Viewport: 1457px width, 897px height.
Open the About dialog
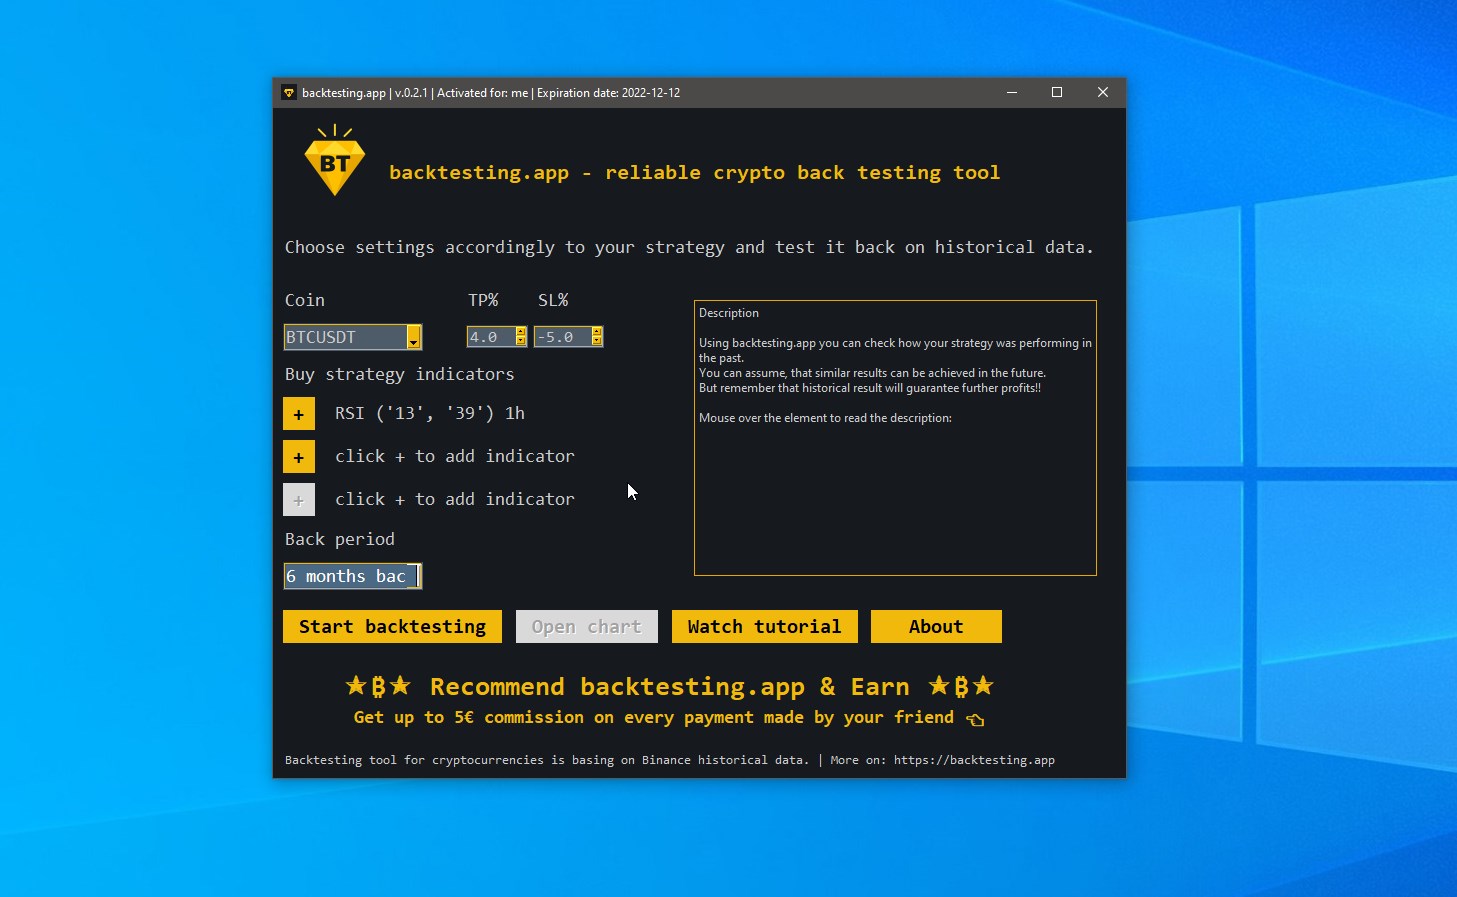tap(935, 626)
